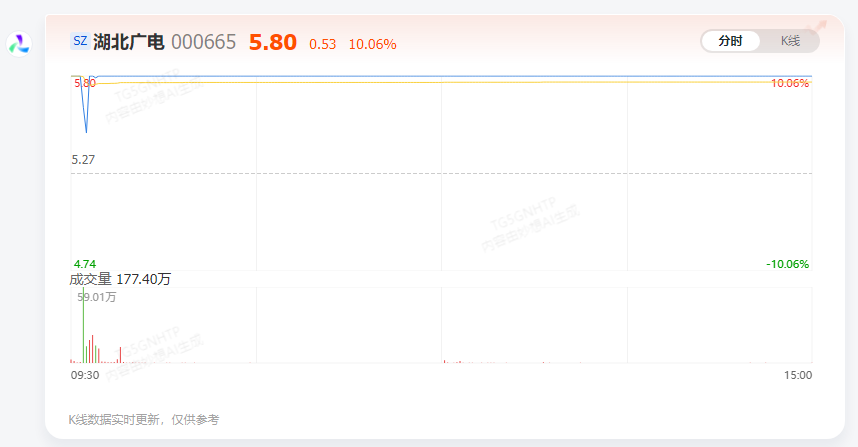
Task: Click the 5.27 previous close label
Action: [x=83, y=160]
